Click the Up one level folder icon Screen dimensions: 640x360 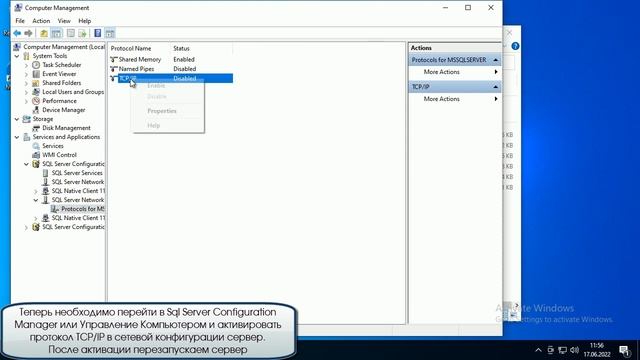tap(44, 33)
